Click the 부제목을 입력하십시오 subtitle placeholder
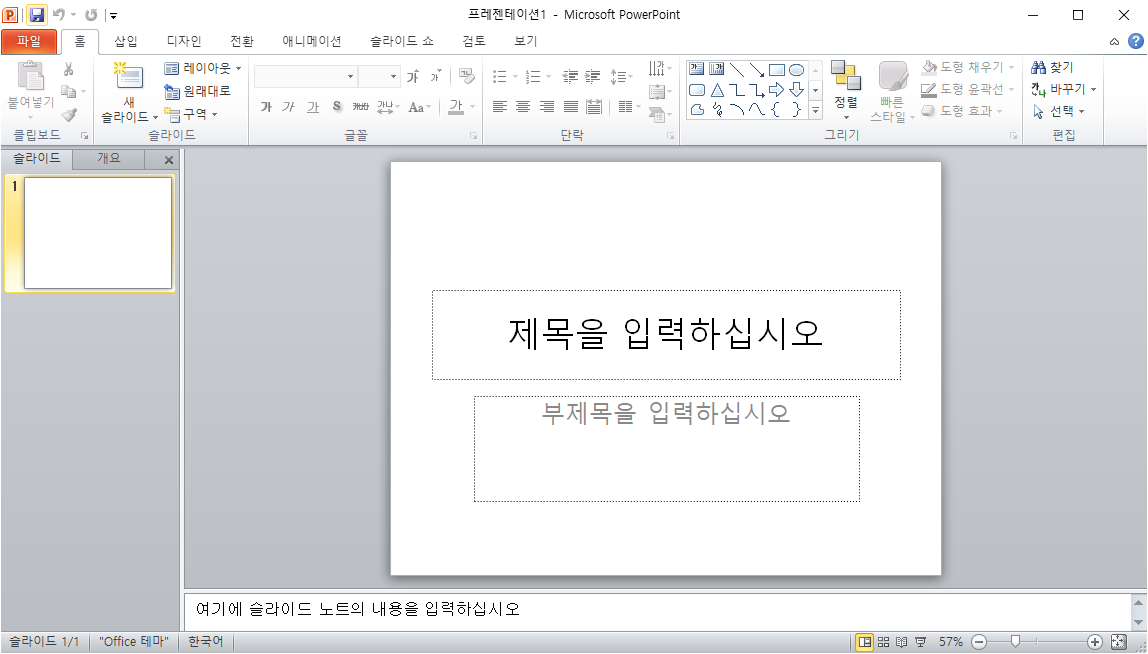 667,449
